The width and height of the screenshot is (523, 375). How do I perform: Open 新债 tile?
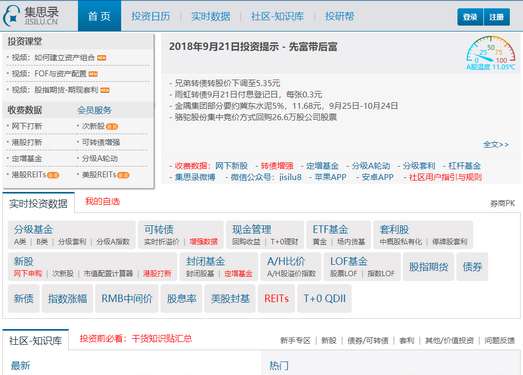[24, 299]
